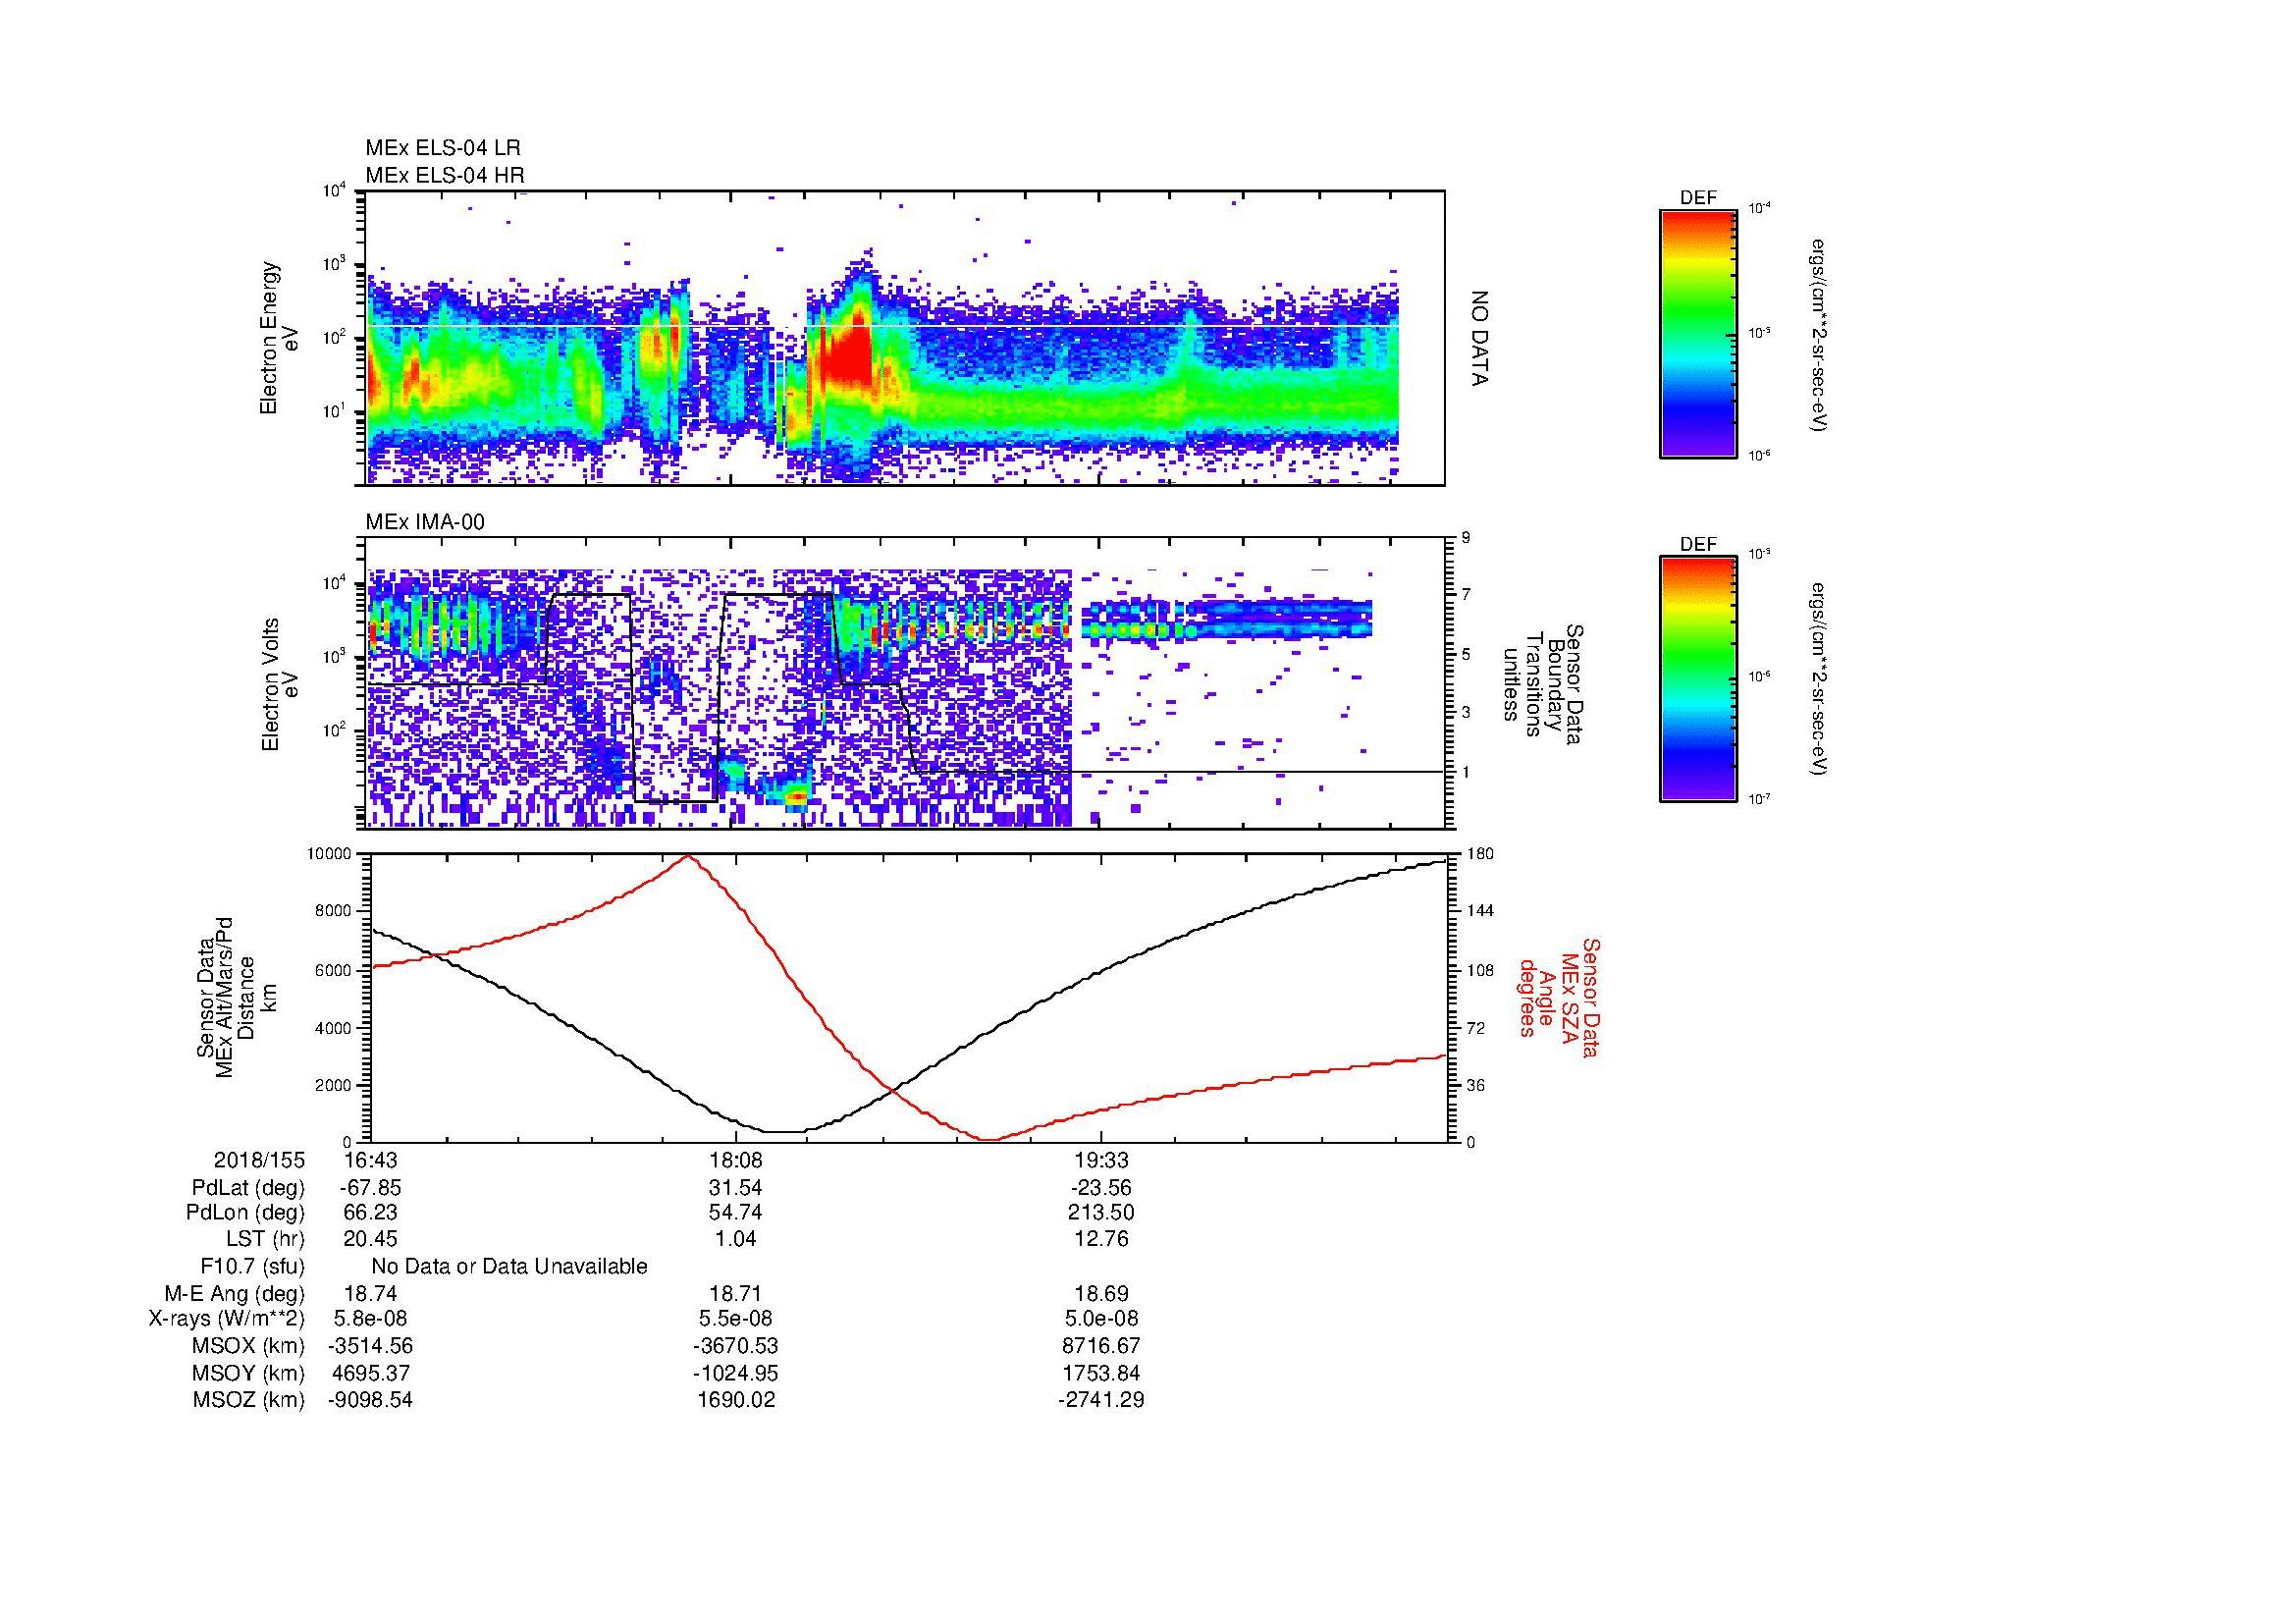This screenshot has height=1623, width=2296.
Task: Click the '8000' altitude axis tick label
Action: coord(335,911)
